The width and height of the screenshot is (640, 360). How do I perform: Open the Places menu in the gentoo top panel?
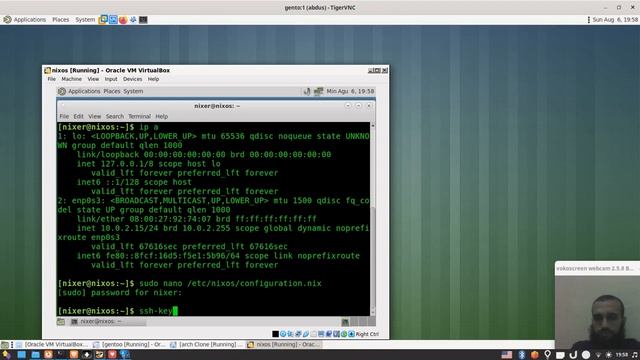click(60, 20)
